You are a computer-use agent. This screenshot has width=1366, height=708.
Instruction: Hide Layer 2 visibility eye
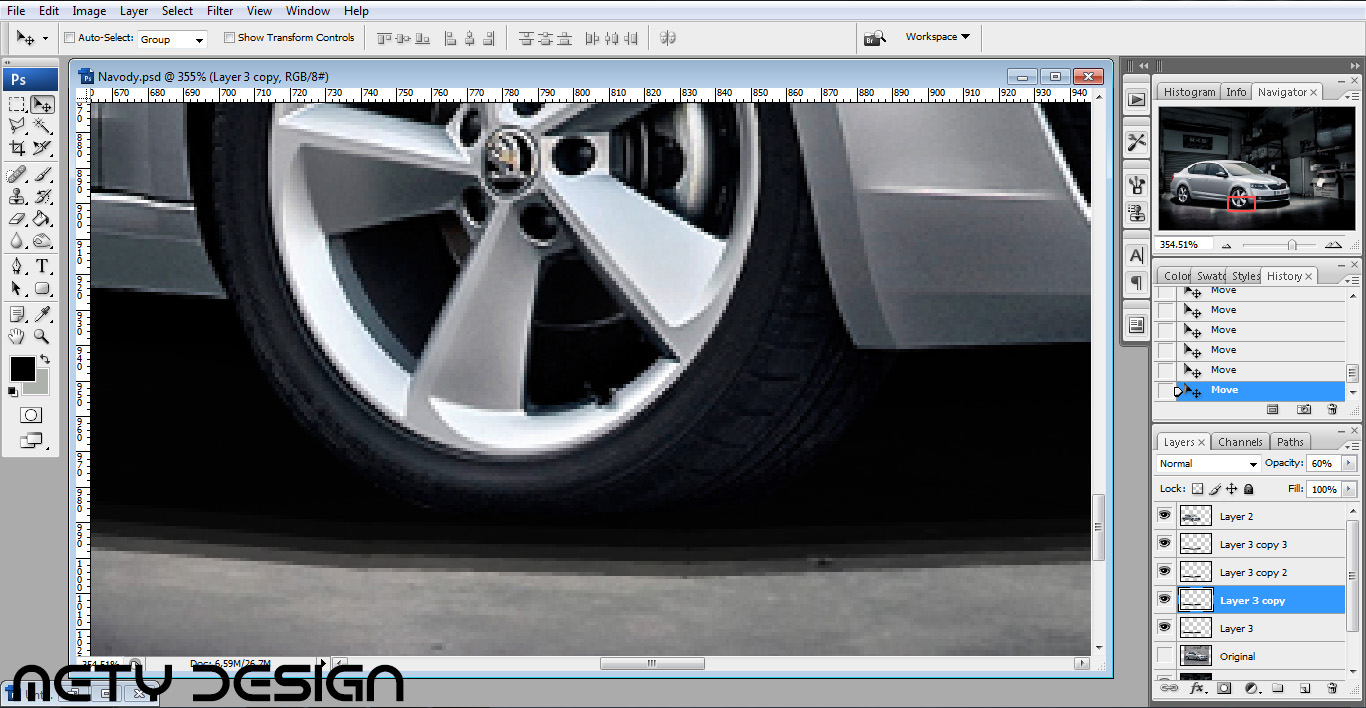click(x=1164, y=516)
